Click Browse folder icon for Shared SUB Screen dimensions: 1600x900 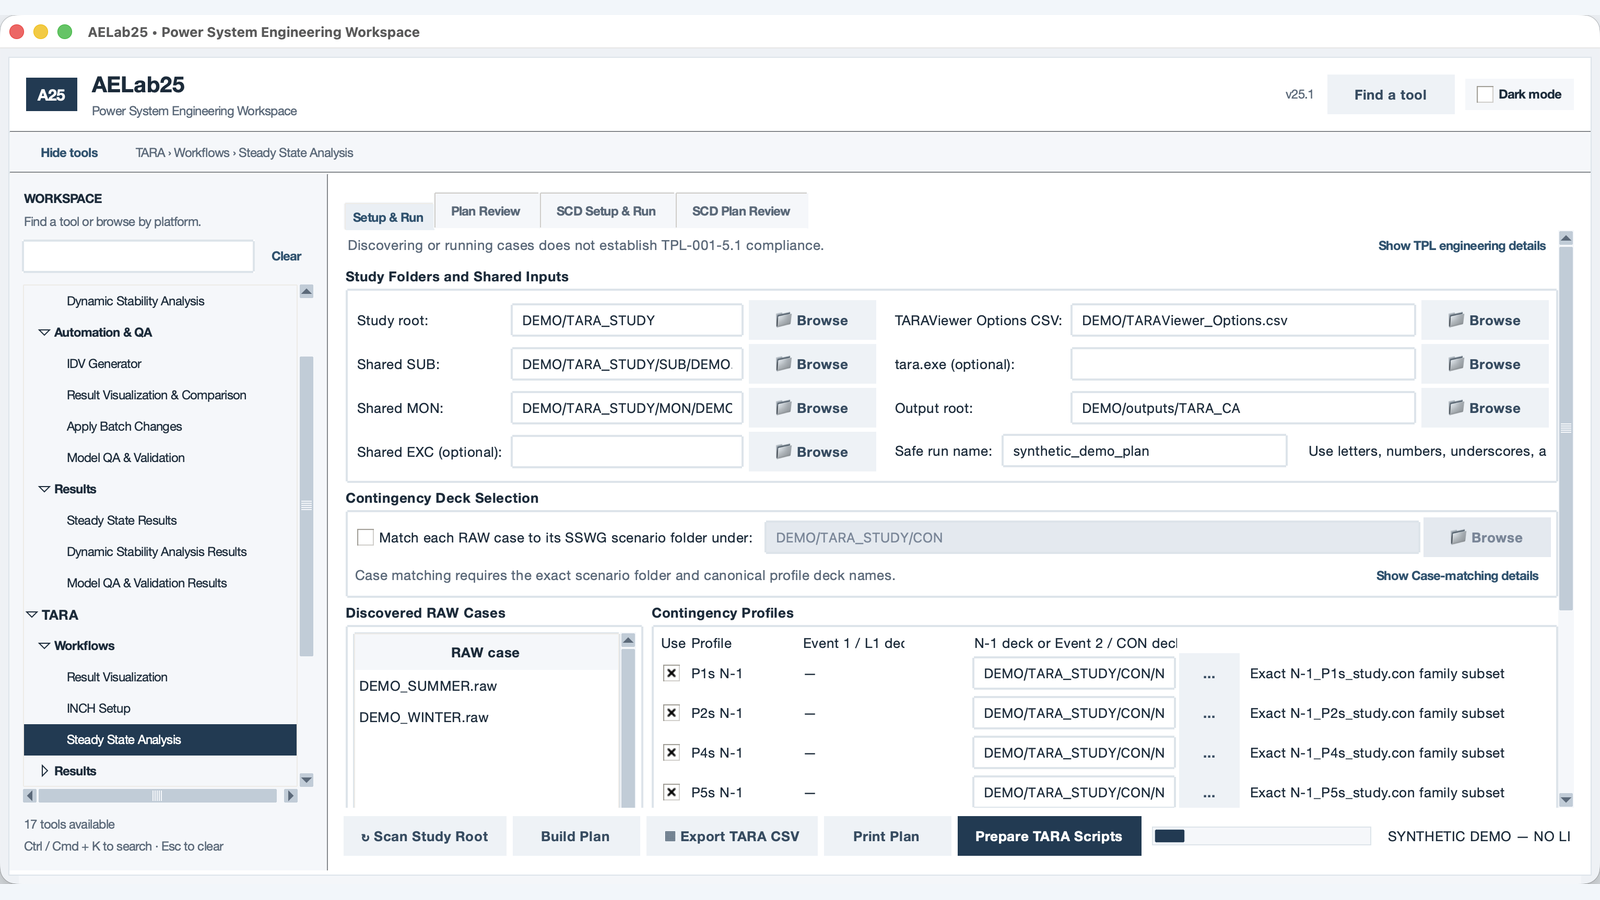(784, 364)
